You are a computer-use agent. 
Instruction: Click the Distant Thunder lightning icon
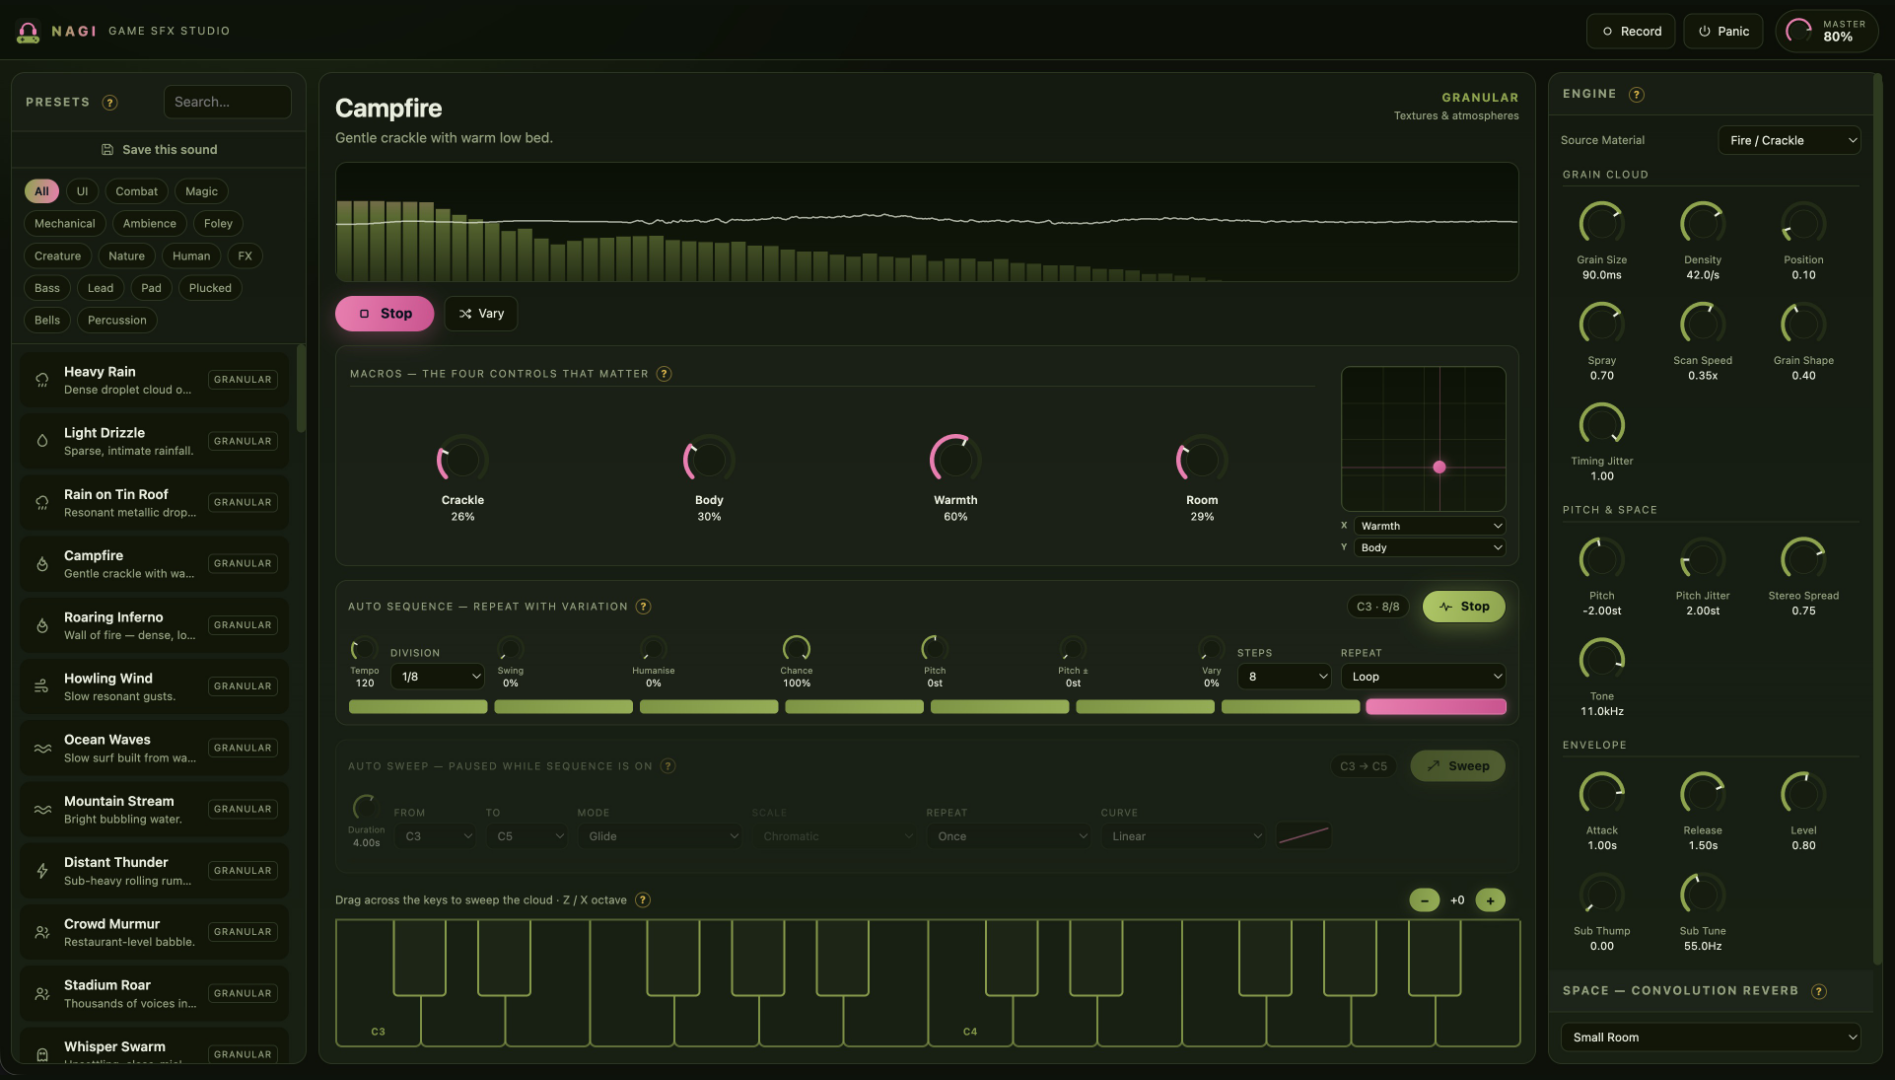(42, 871)
